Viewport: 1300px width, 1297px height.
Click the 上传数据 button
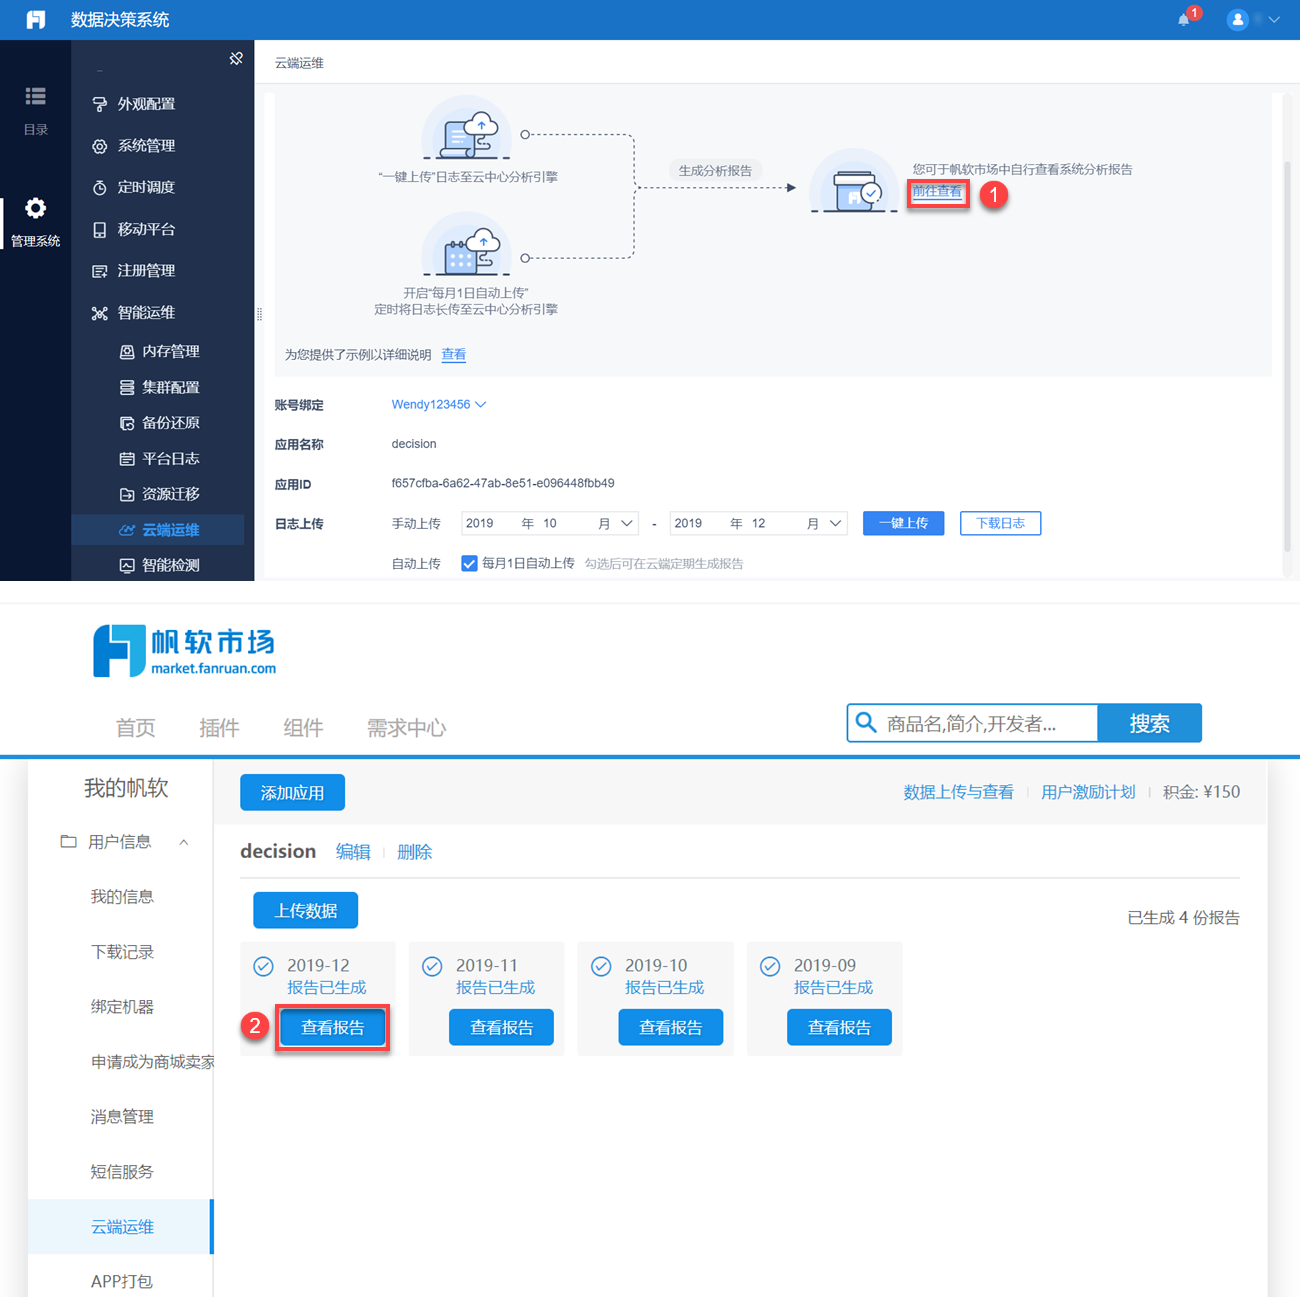tap(305, 910)
